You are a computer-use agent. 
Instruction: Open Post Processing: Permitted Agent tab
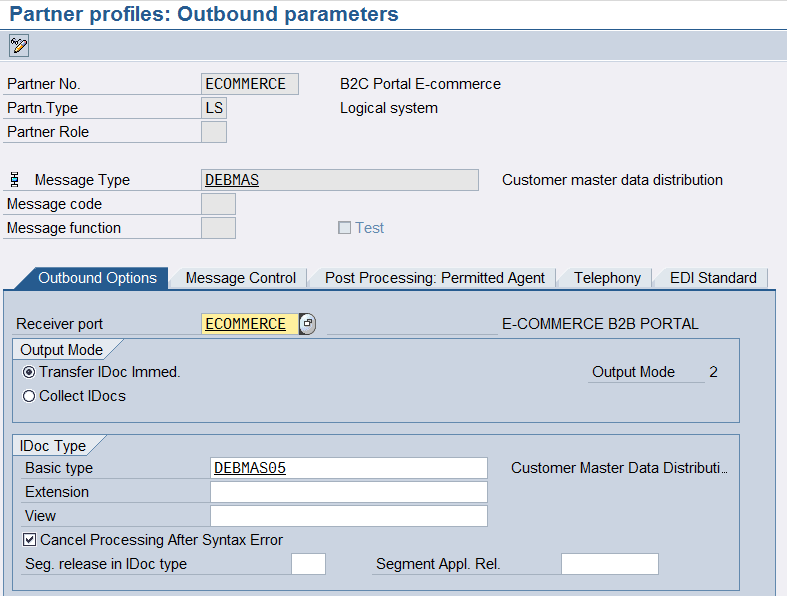point(434,278)
